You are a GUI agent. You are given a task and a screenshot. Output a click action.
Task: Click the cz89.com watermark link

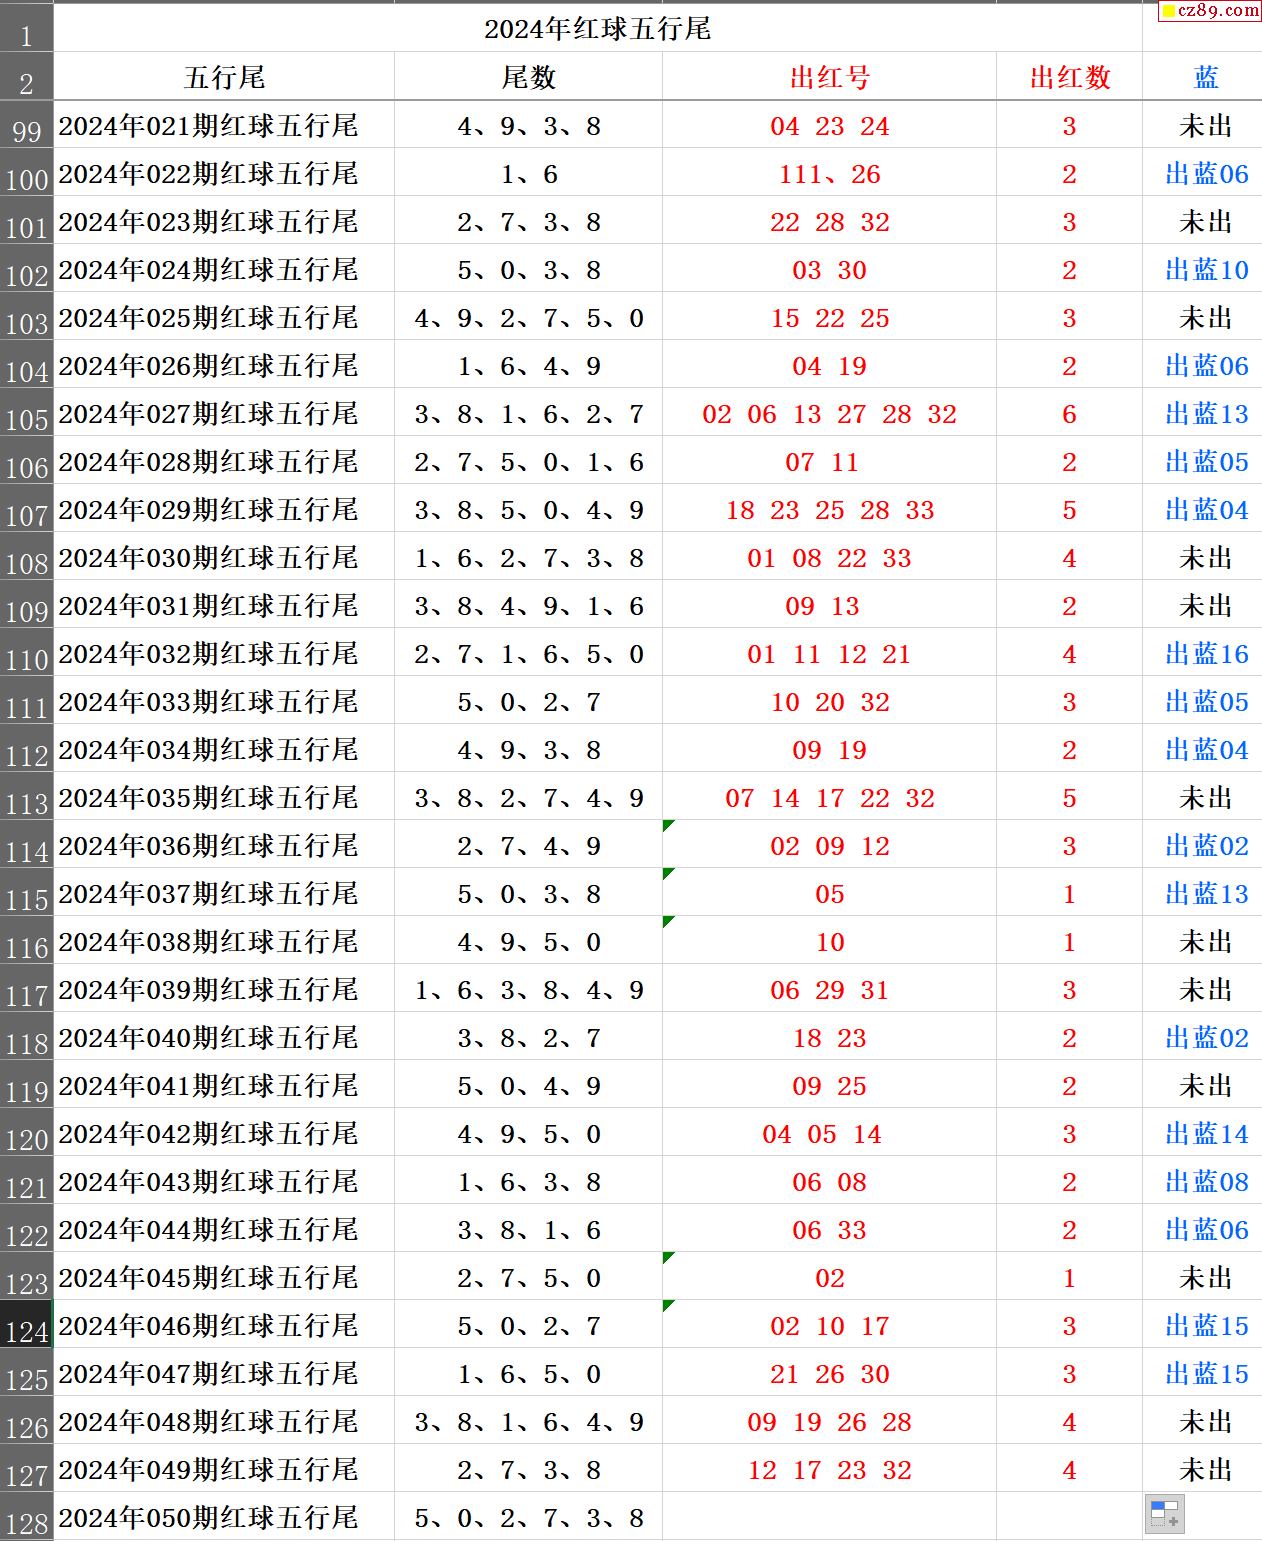[x=1209, y=11]
